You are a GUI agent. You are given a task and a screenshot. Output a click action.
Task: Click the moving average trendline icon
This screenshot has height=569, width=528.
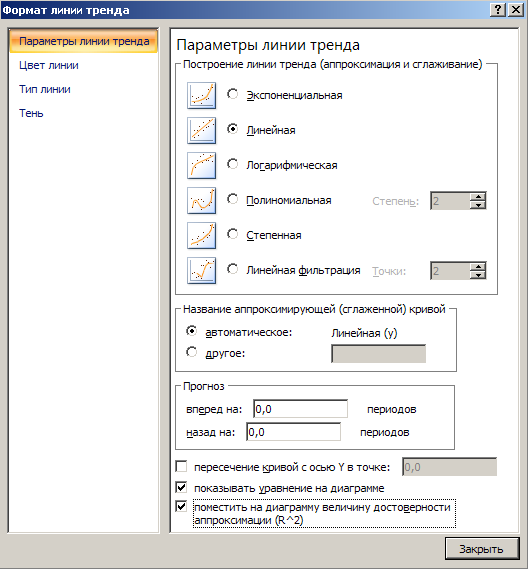click(x=201, y=270)
